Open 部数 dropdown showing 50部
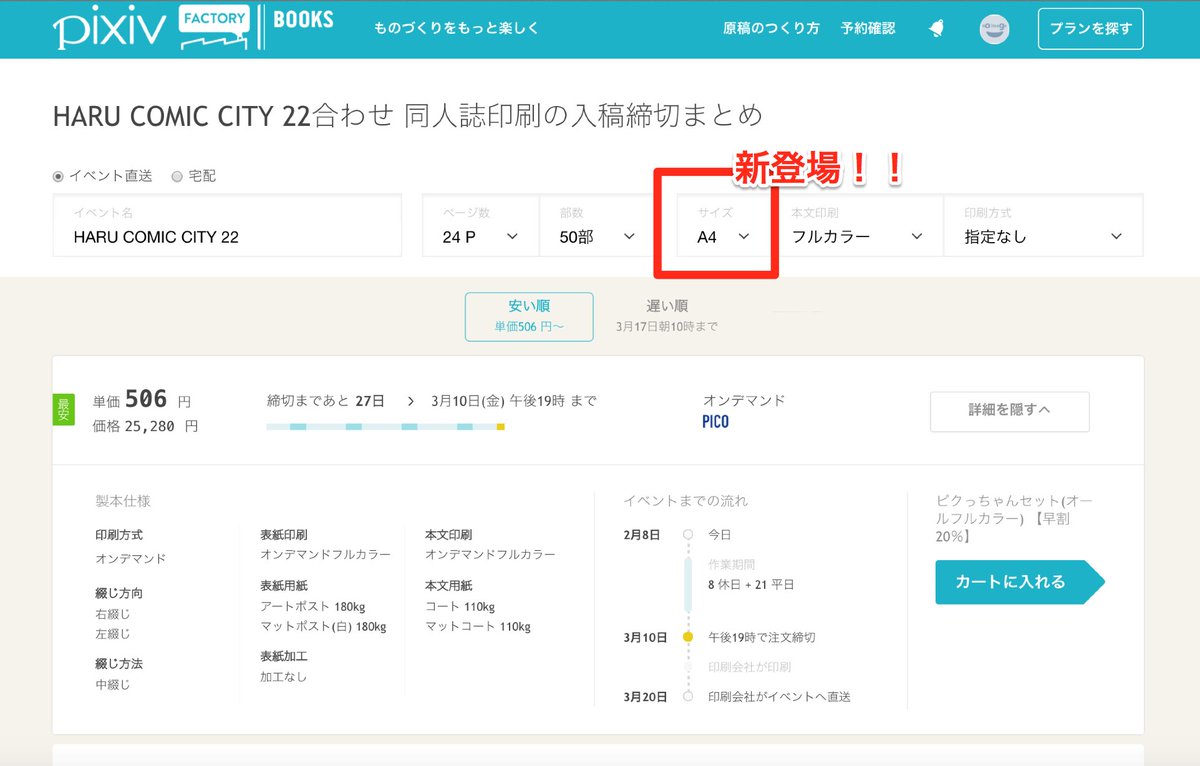 click(597, 225)
